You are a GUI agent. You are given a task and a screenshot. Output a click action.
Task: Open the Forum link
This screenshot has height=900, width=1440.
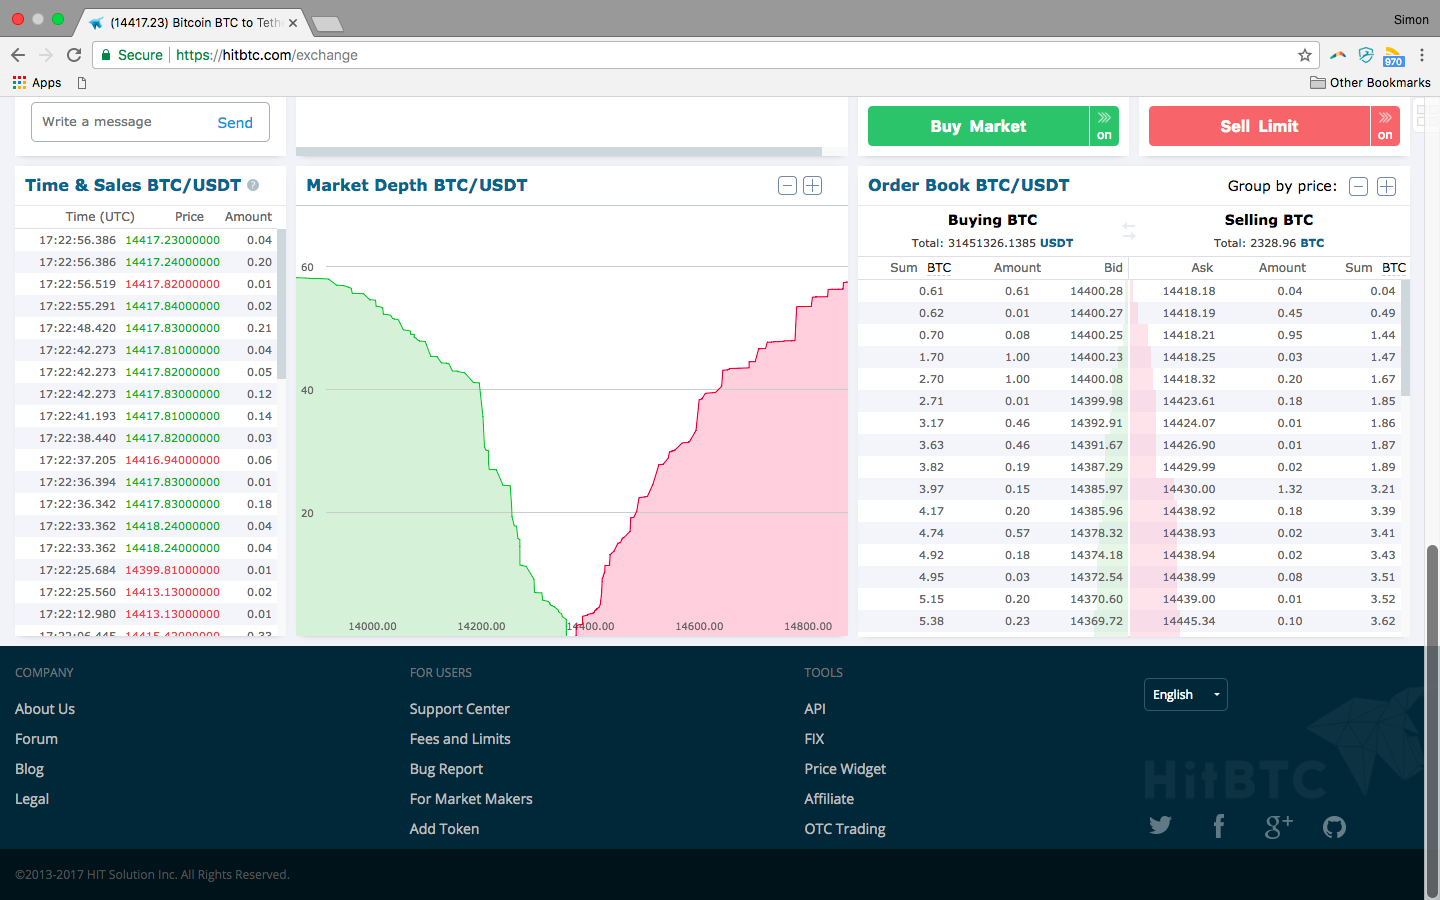36,739
